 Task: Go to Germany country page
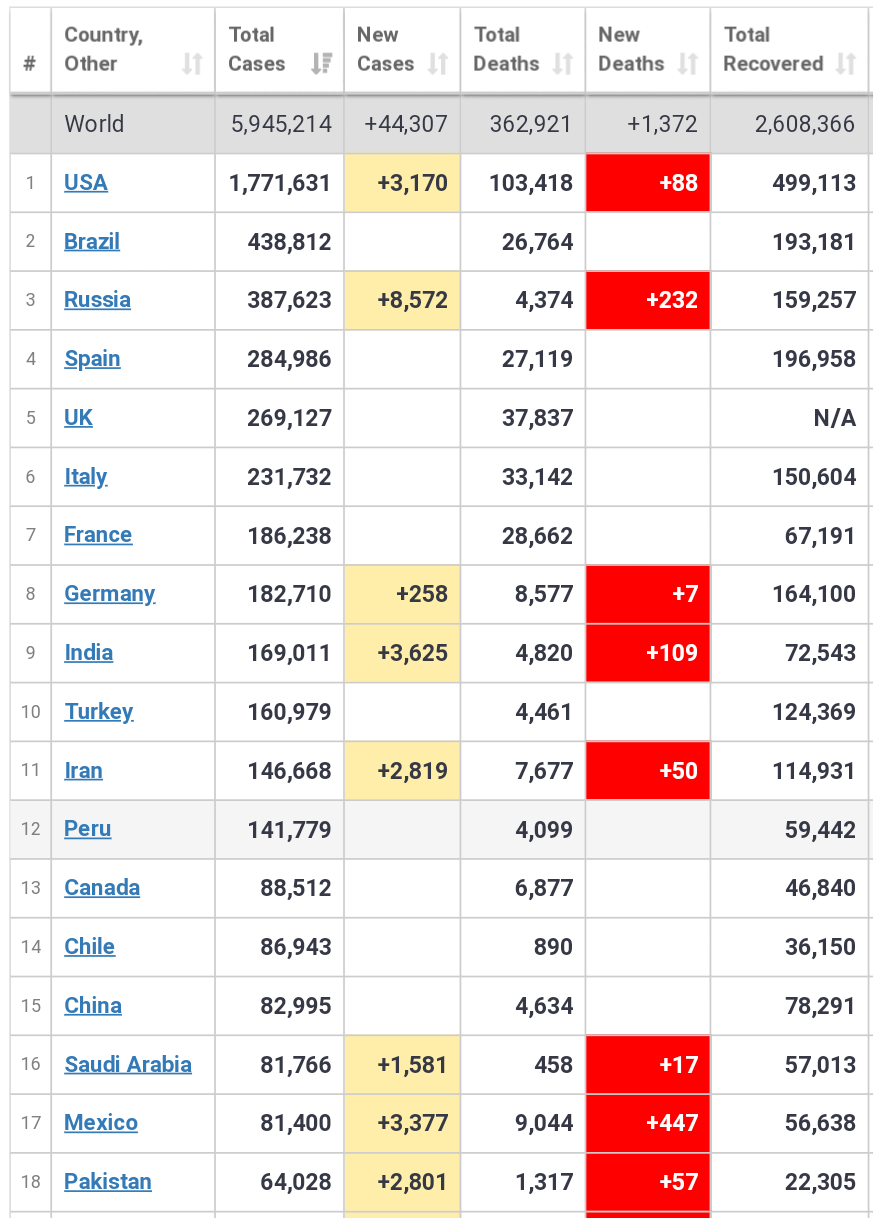point(110,594)
